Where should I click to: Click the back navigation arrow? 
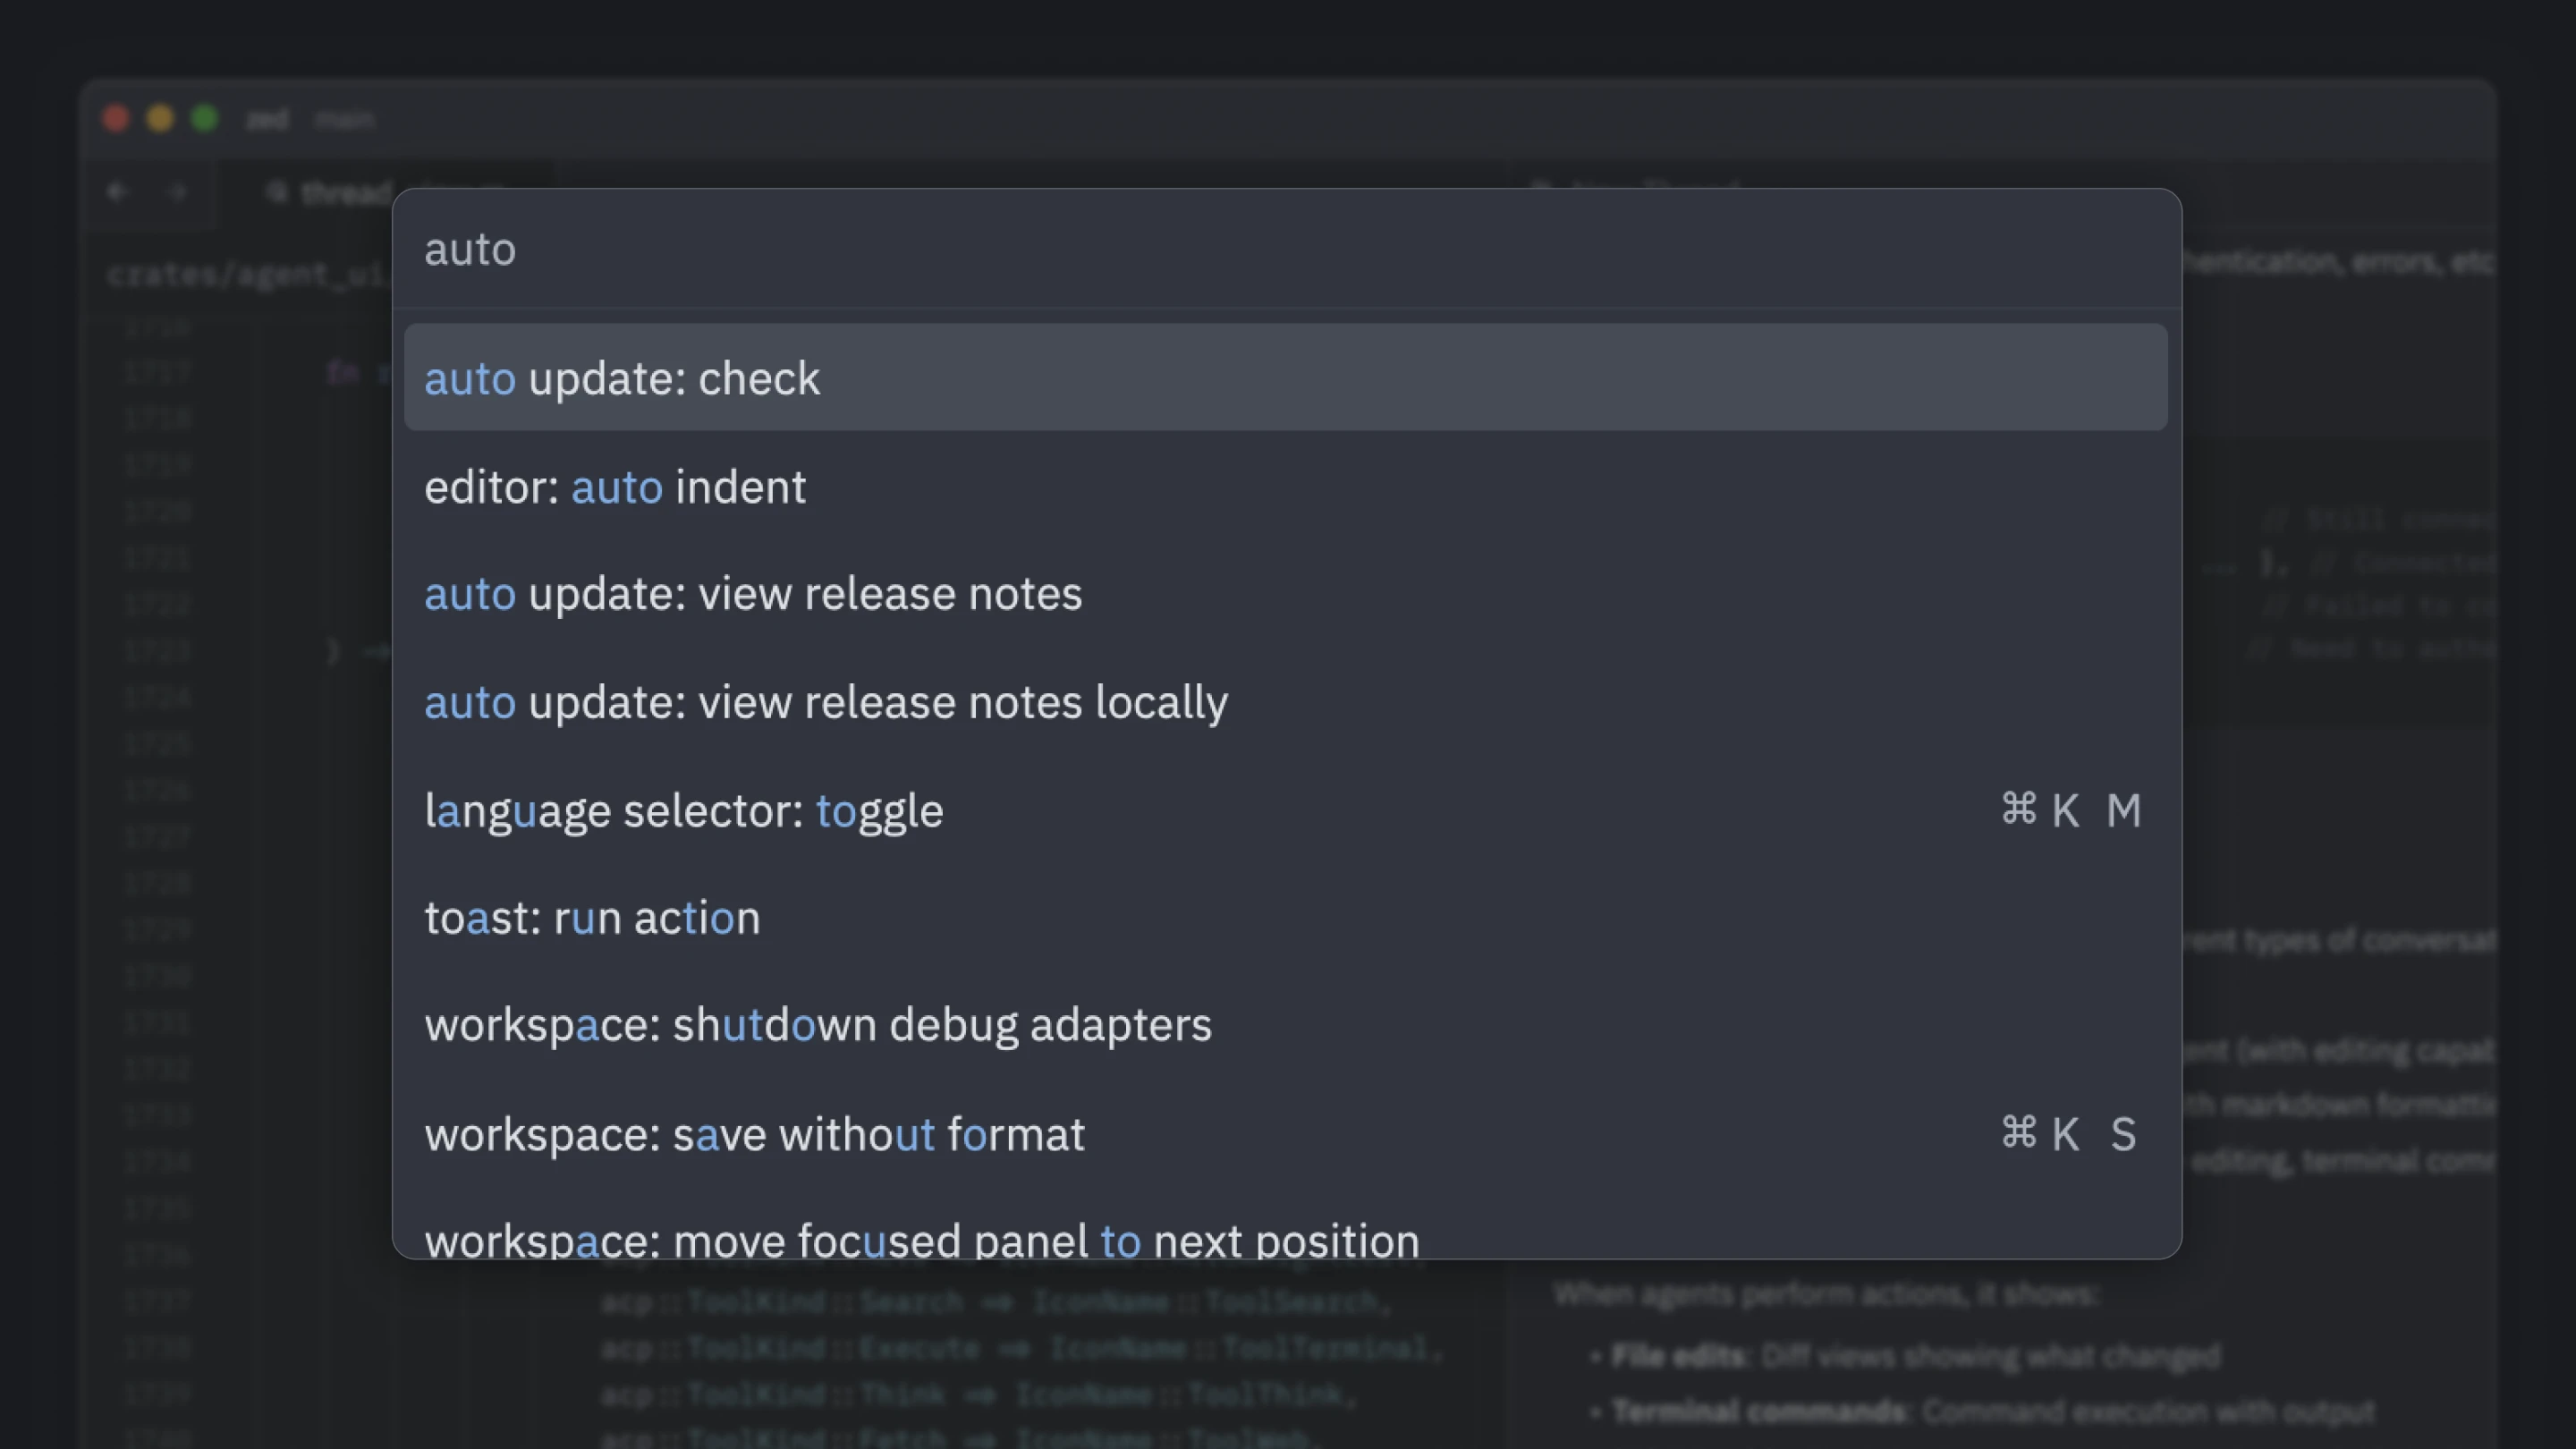[x=116, y=192]
